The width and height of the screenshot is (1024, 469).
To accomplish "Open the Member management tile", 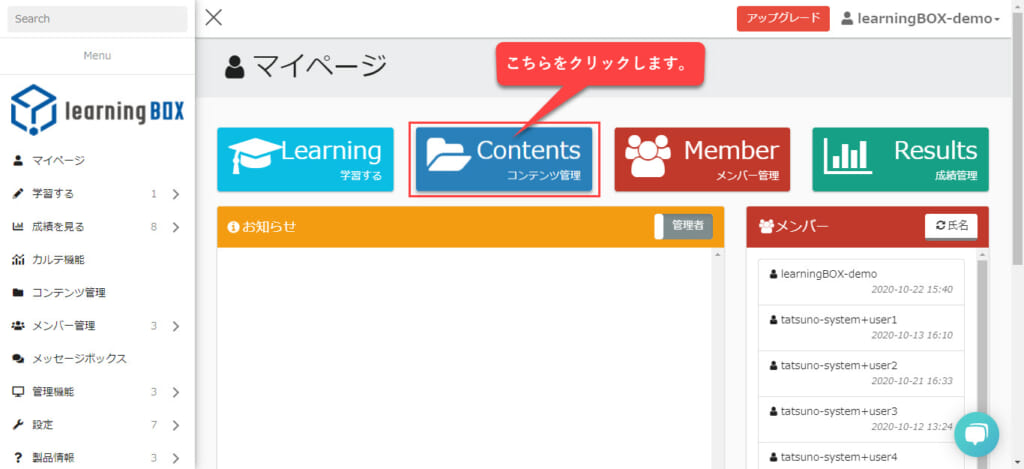I will click(702, 159).
